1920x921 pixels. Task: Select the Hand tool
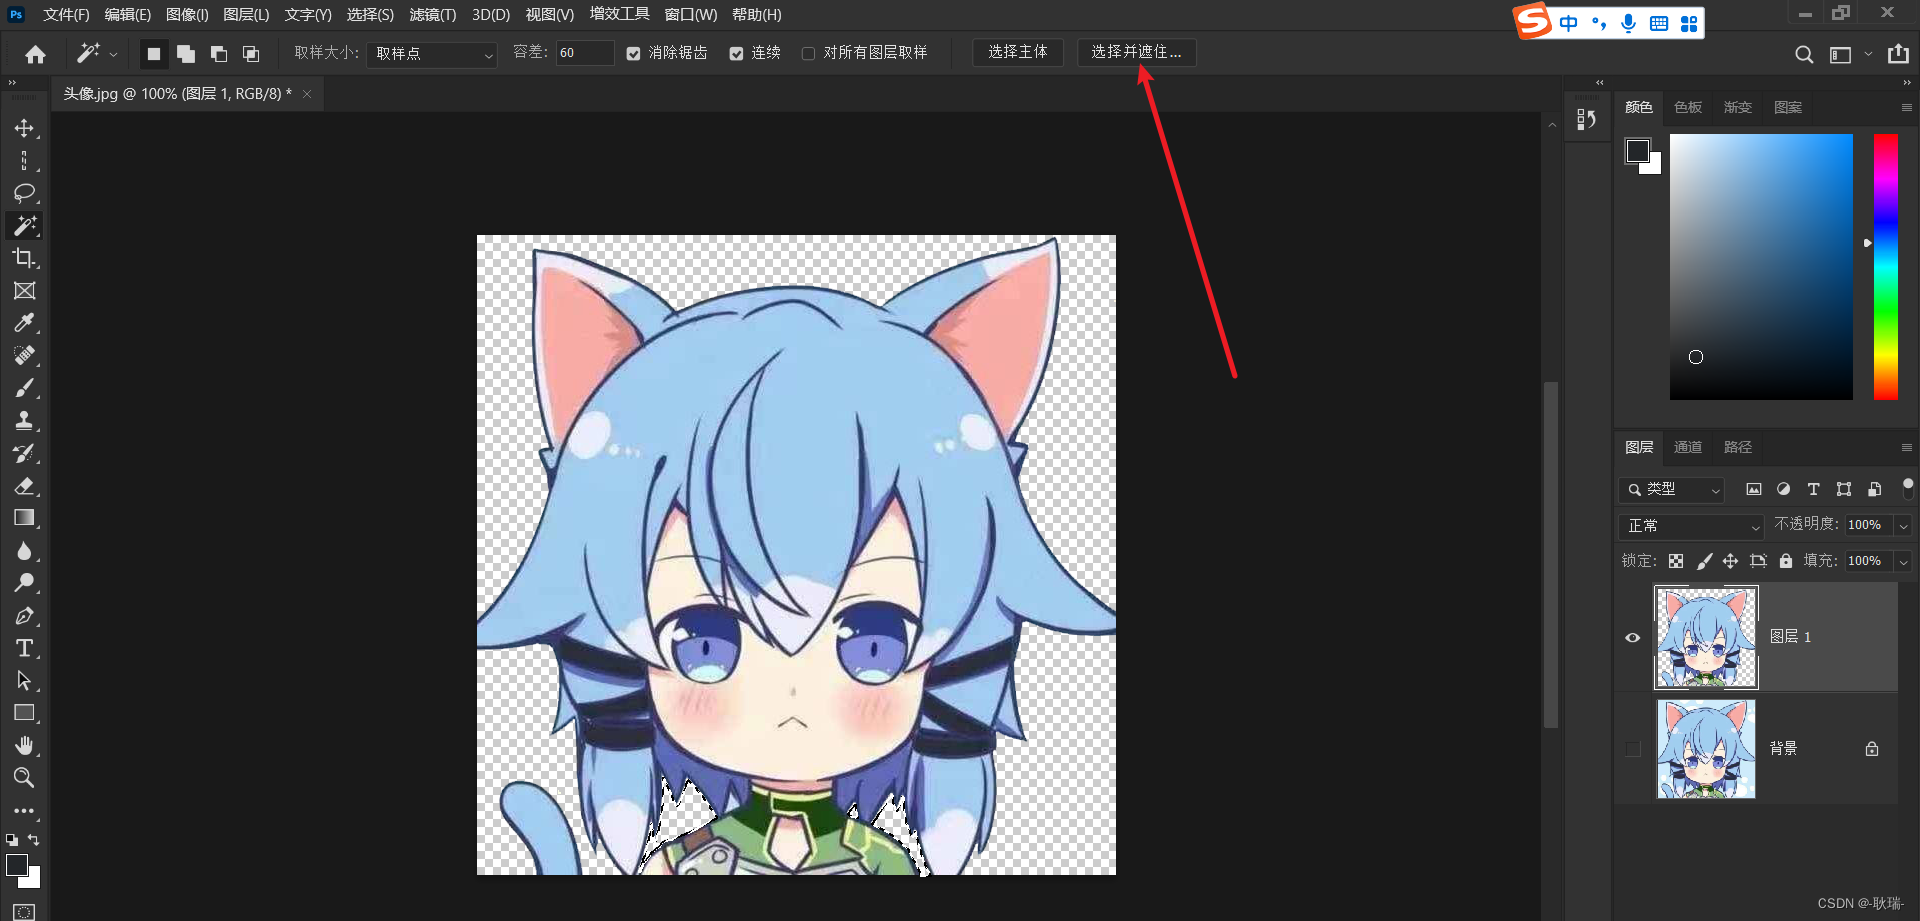[24, 746]
